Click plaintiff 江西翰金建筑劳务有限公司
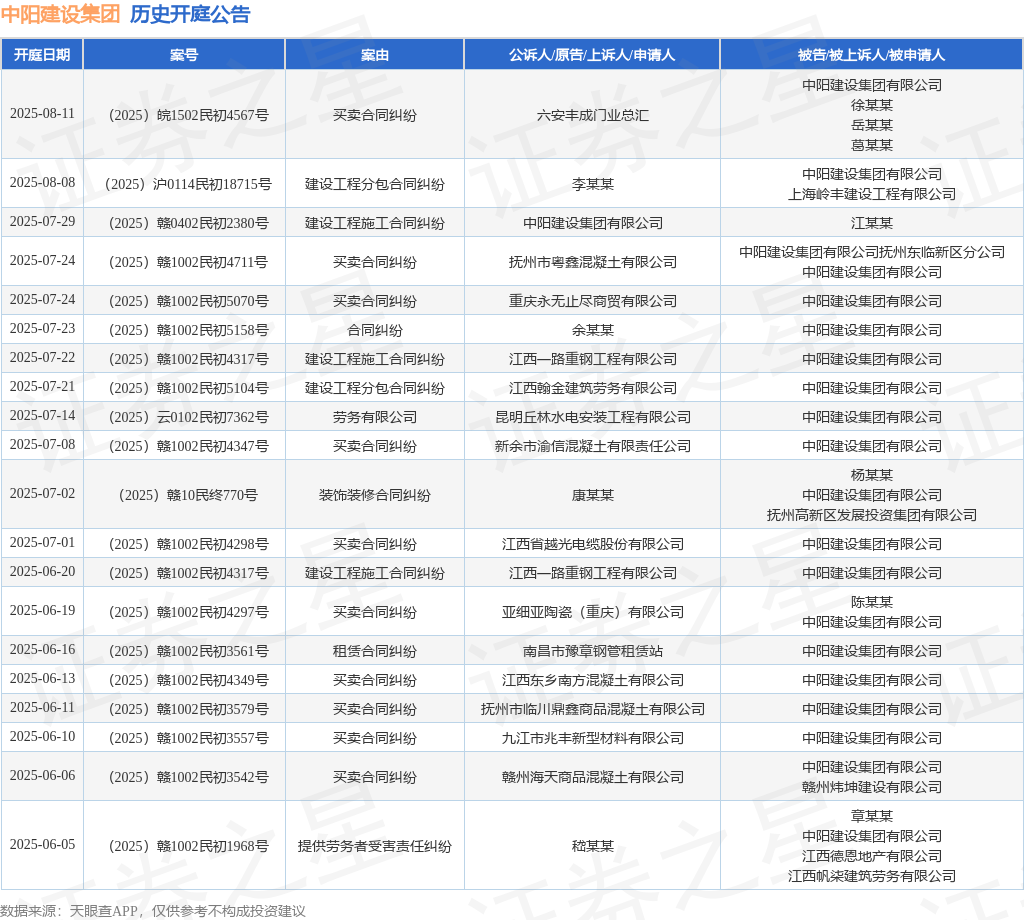1024x920 pixels. (x=593, y=389)
